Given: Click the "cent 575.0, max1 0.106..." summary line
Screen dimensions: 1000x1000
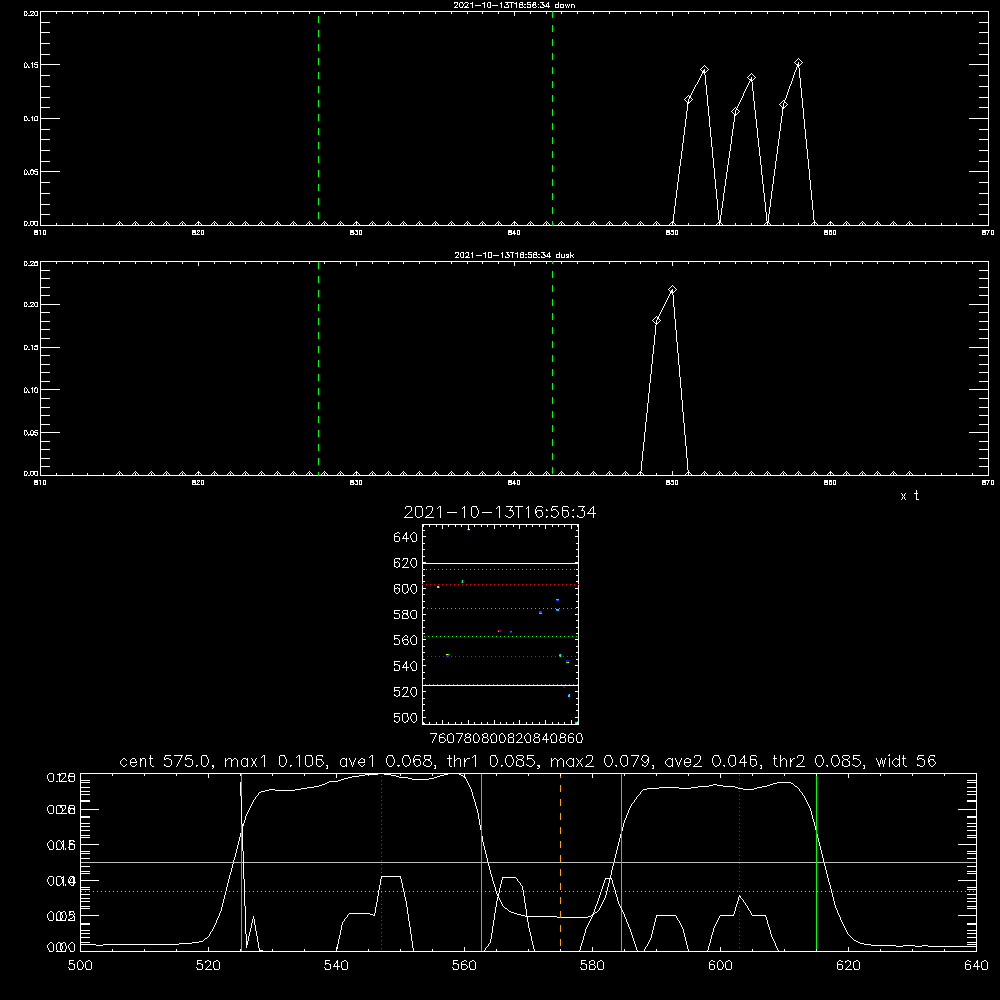Looking at the screenshot, I should 527,761.
